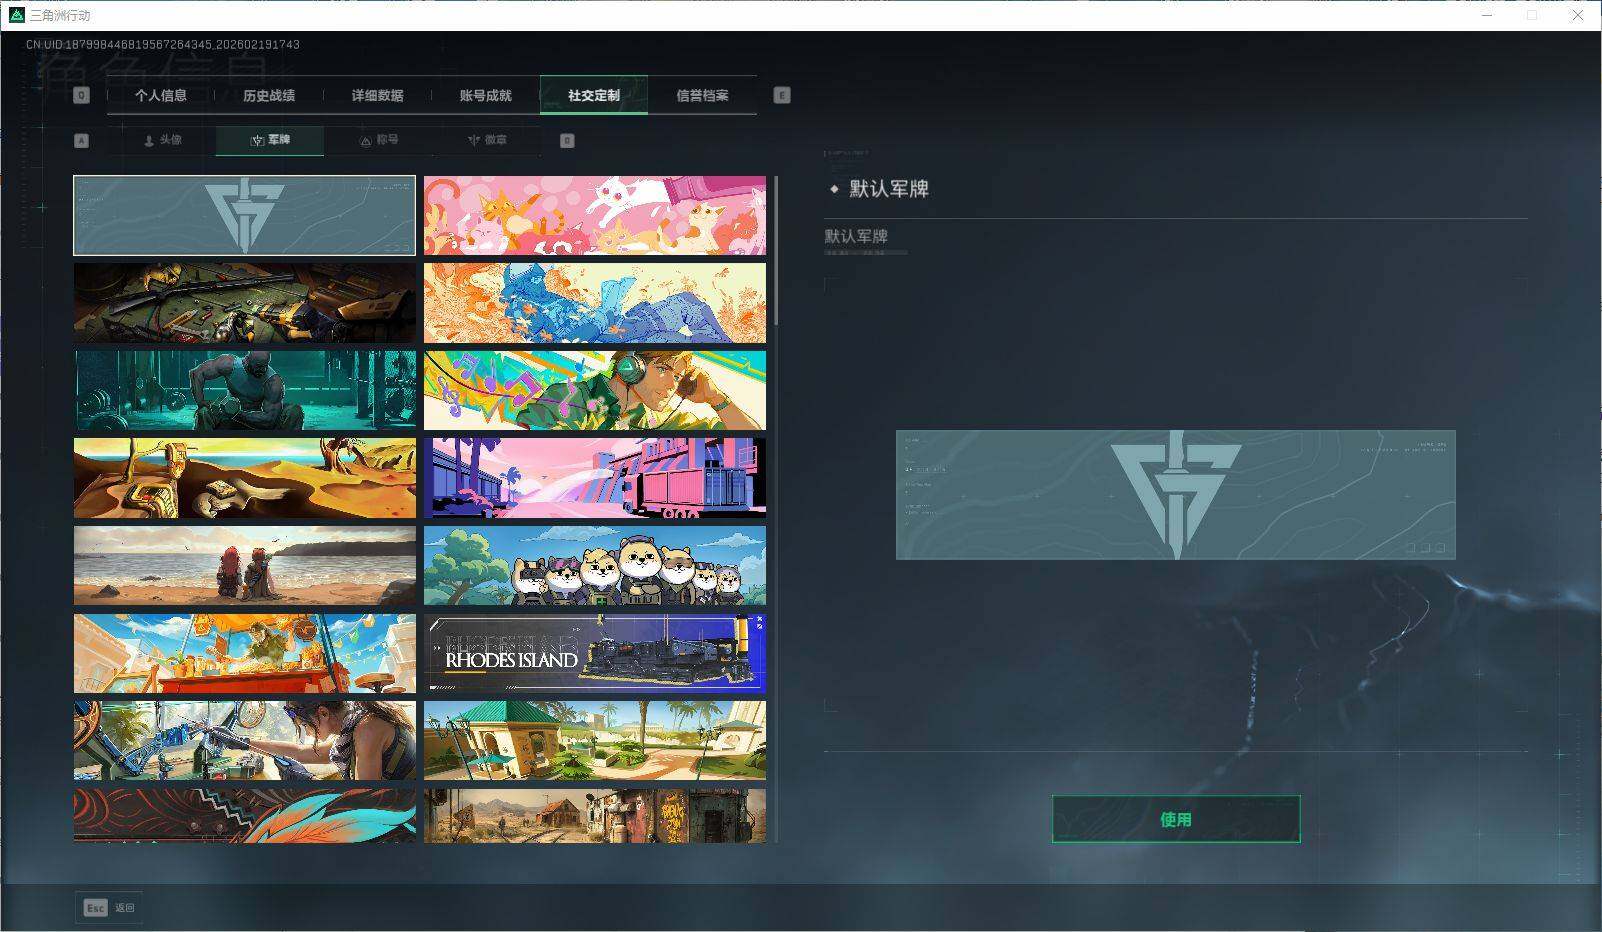
Task: Minimize the 三角洲行动 window
Action: [x=1488, y=15]
